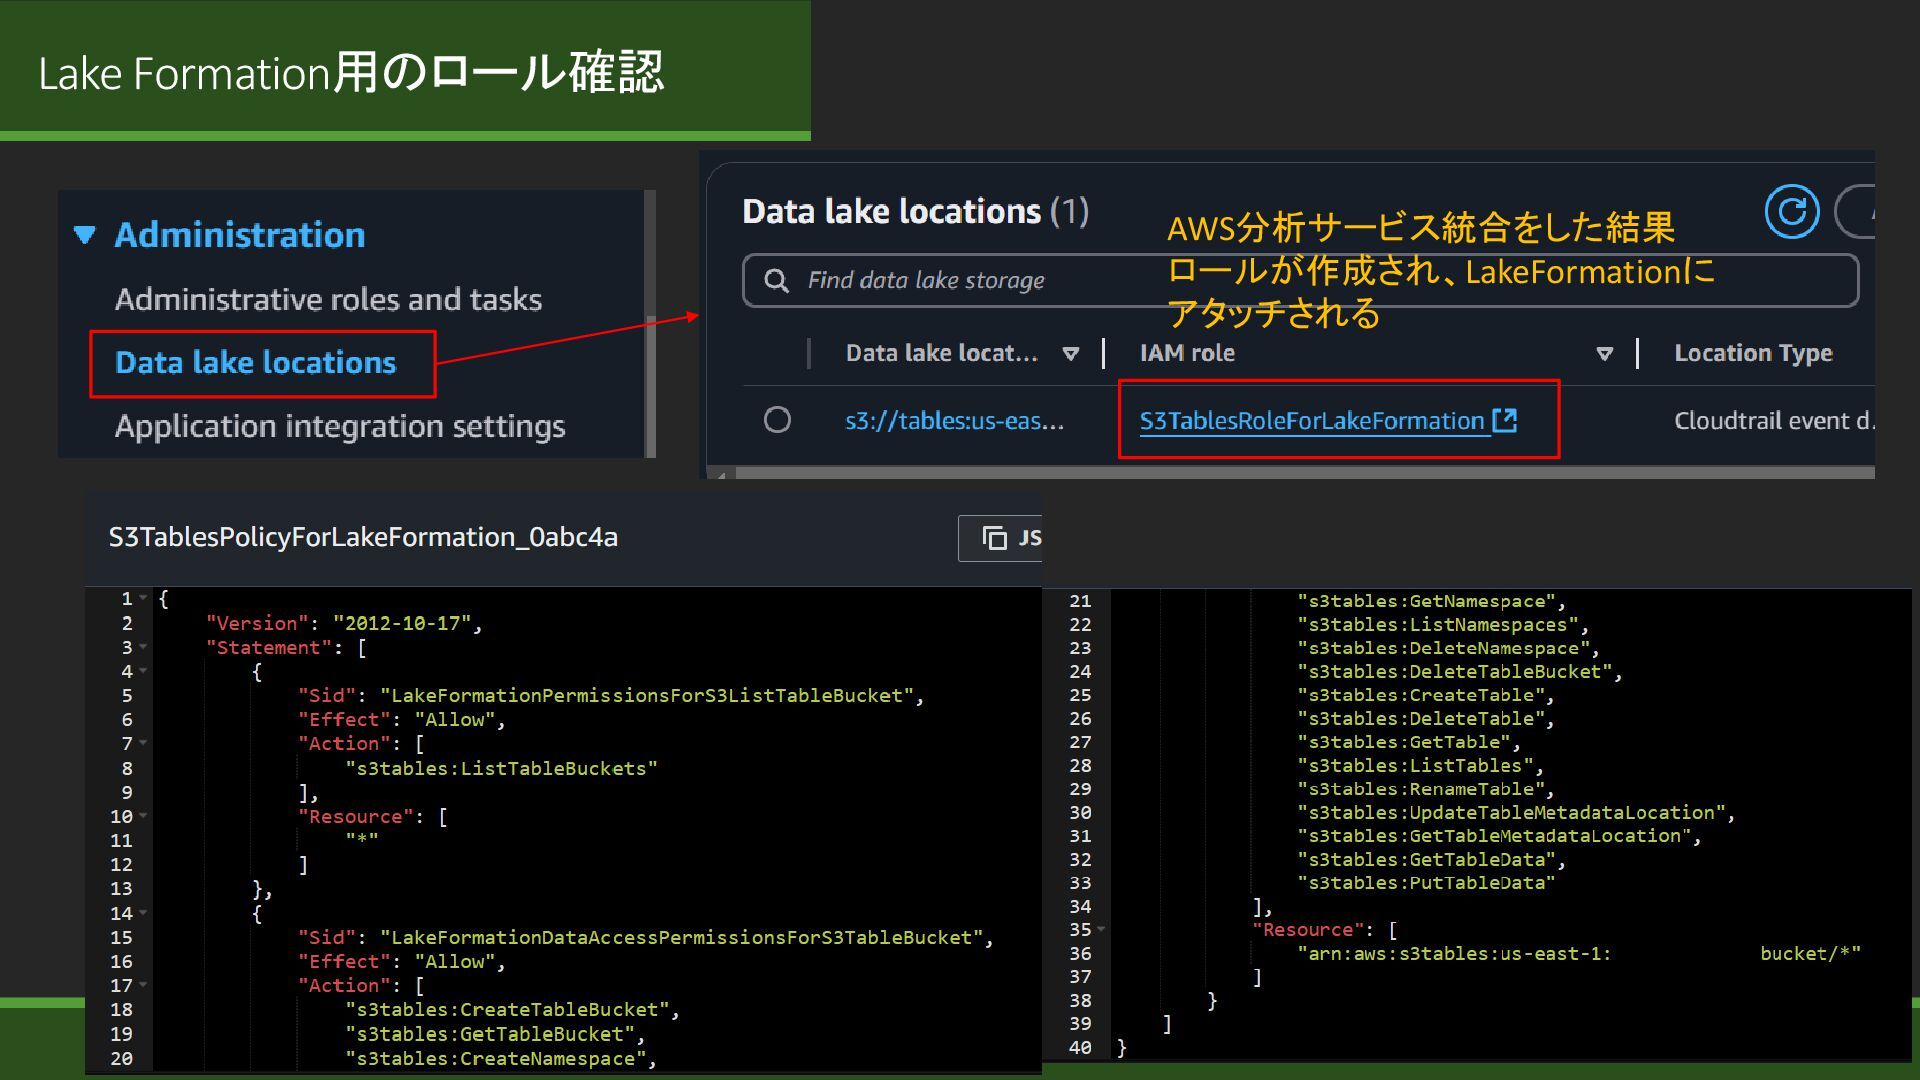Click horizontal scrollbar under locations table
Viewport: 1920px width, 1080px height.
[1300, 473]
